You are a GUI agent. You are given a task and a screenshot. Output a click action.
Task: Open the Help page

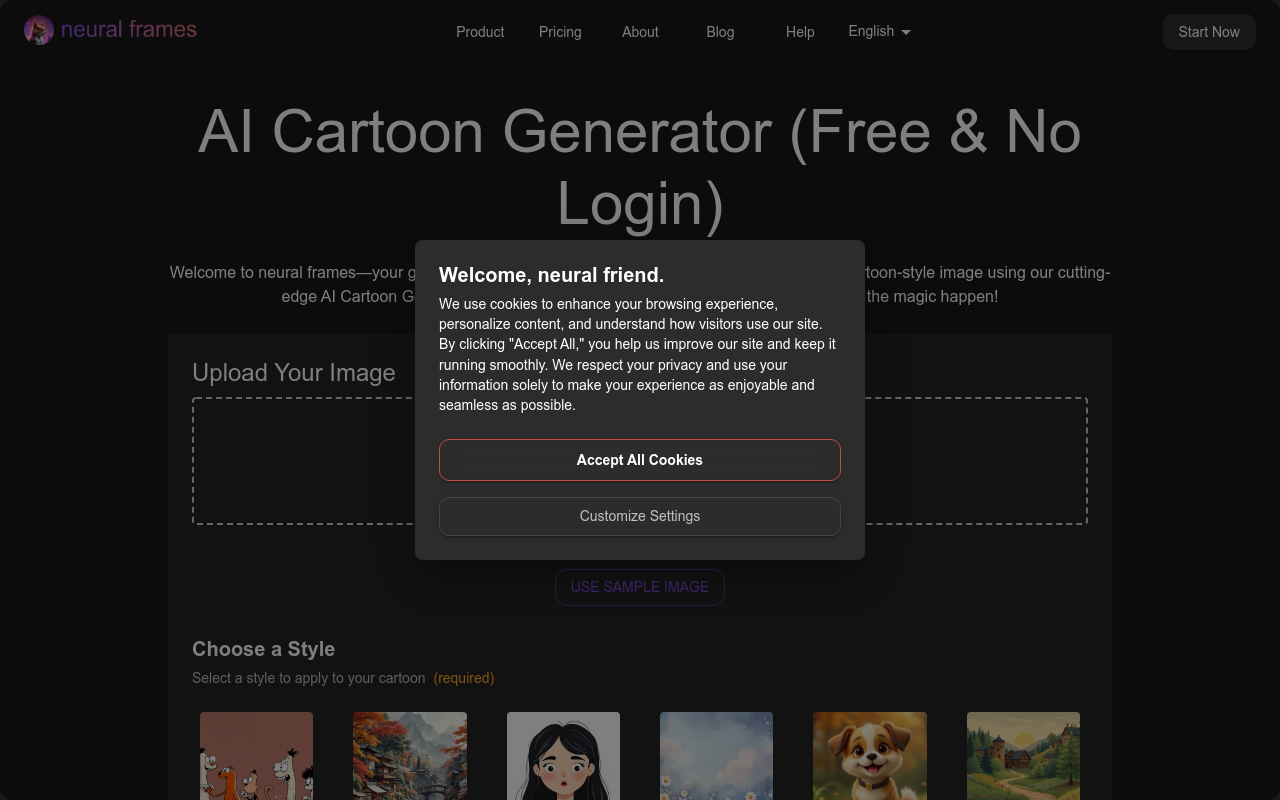point(800,32)
